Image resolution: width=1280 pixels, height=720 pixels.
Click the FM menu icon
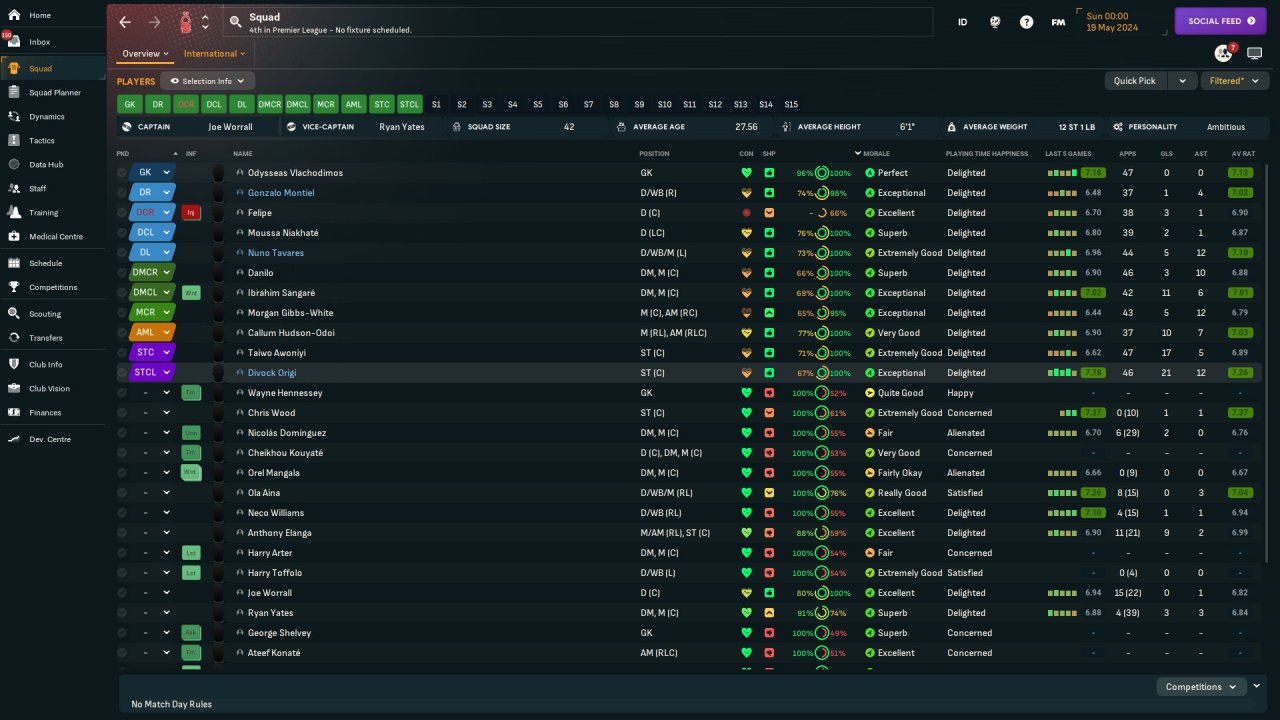1058,22
